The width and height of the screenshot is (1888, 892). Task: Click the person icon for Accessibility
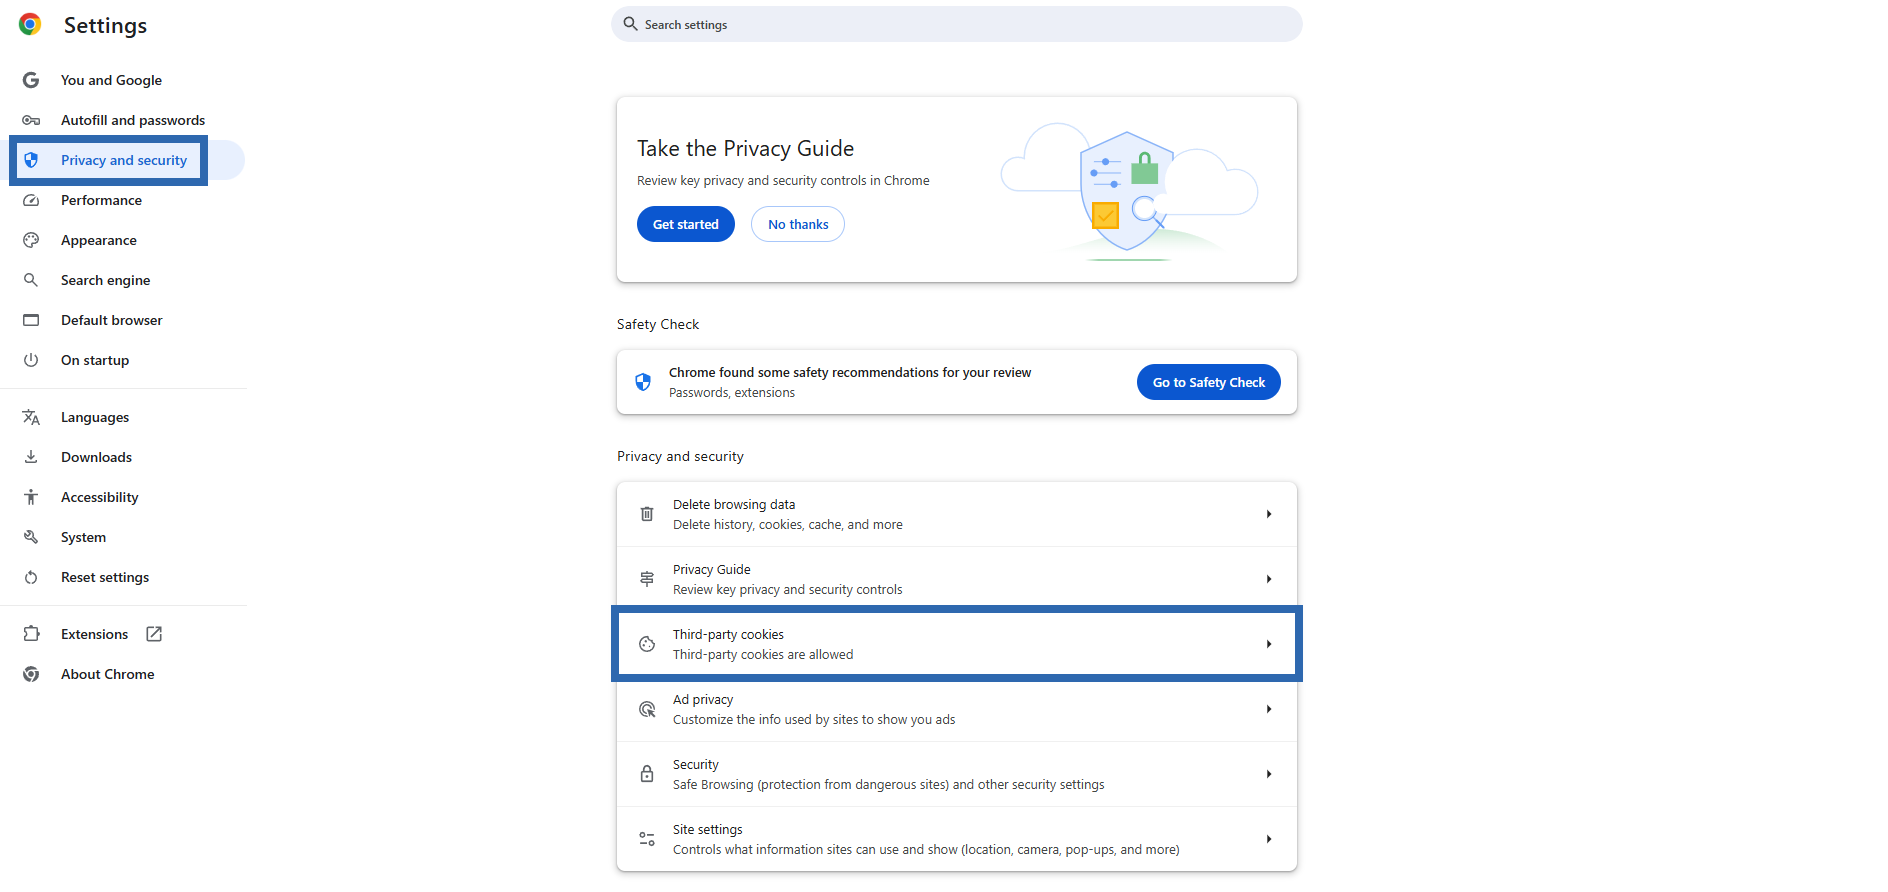31,497
